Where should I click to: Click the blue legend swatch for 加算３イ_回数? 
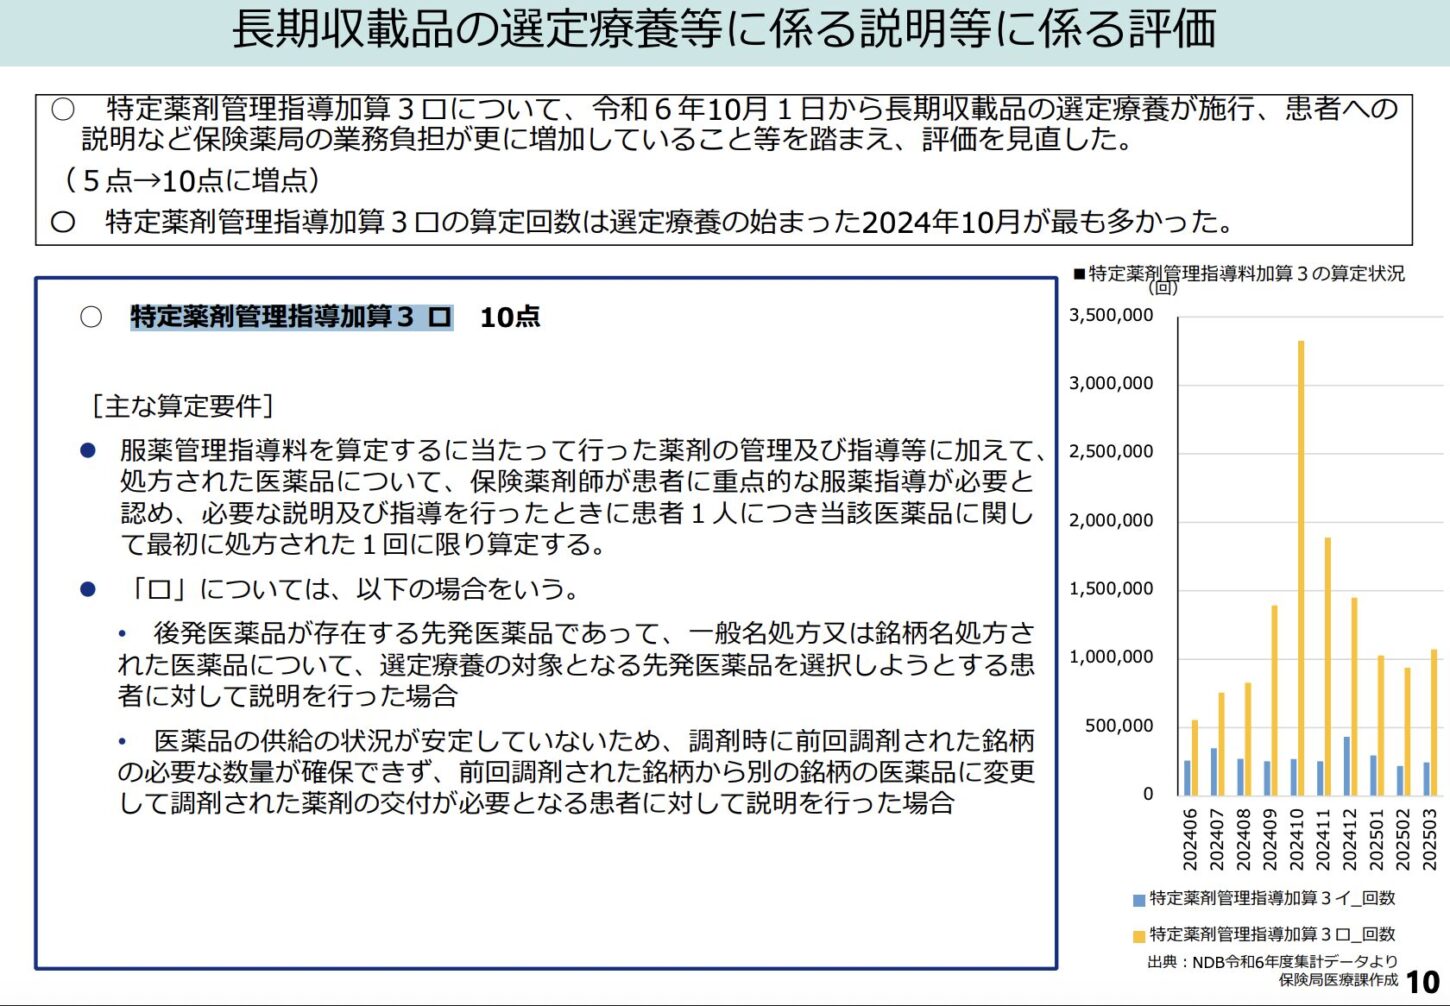click(1138, 900)
